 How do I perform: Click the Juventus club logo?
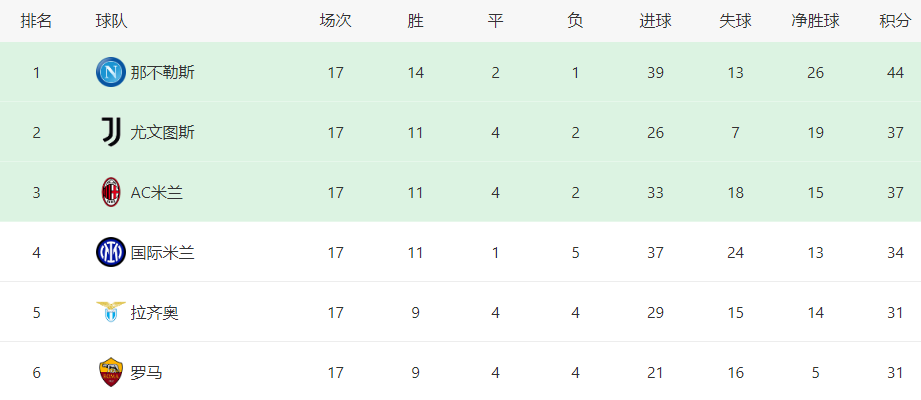click(110, 132)
